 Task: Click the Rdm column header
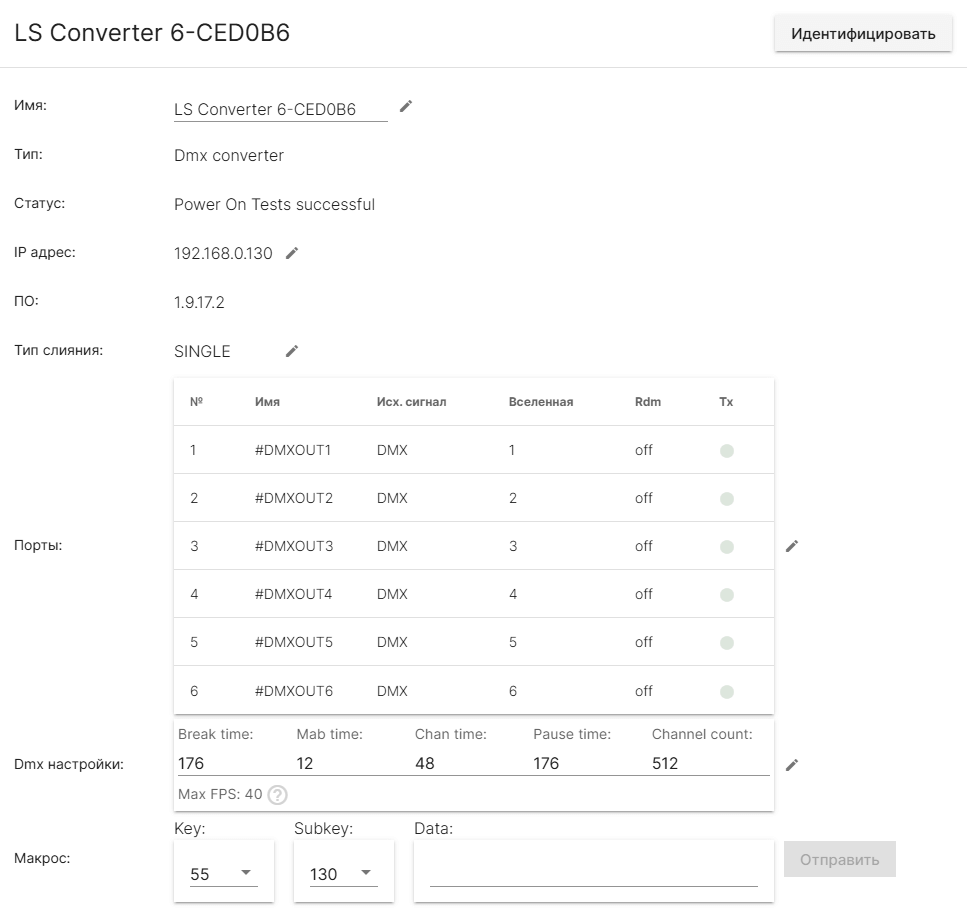tap(648, 402)
